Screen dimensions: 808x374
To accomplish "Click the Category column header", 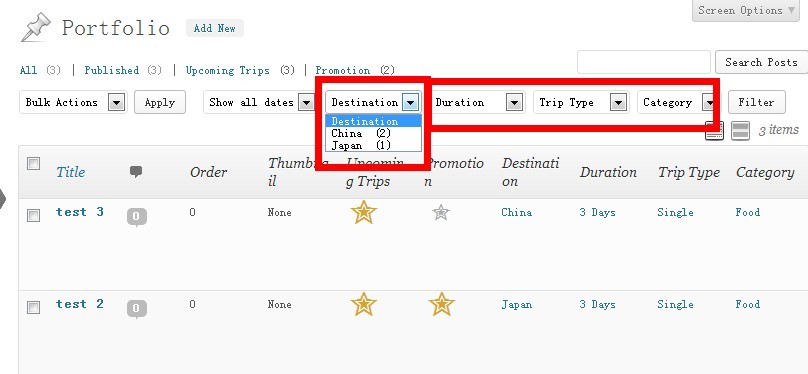I will click(x=765, y=173).
